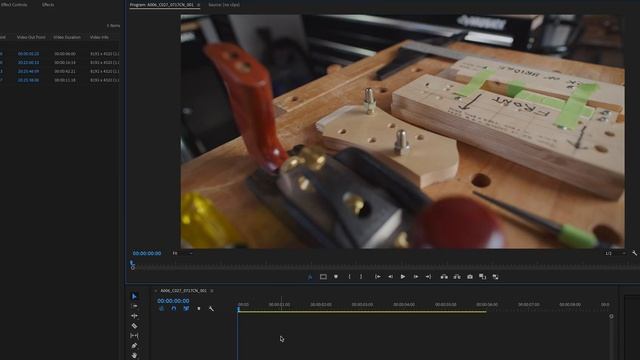Click the Program monitor blue timecode
The width and height of the screenshot is (640, 360).
(147, 253)
